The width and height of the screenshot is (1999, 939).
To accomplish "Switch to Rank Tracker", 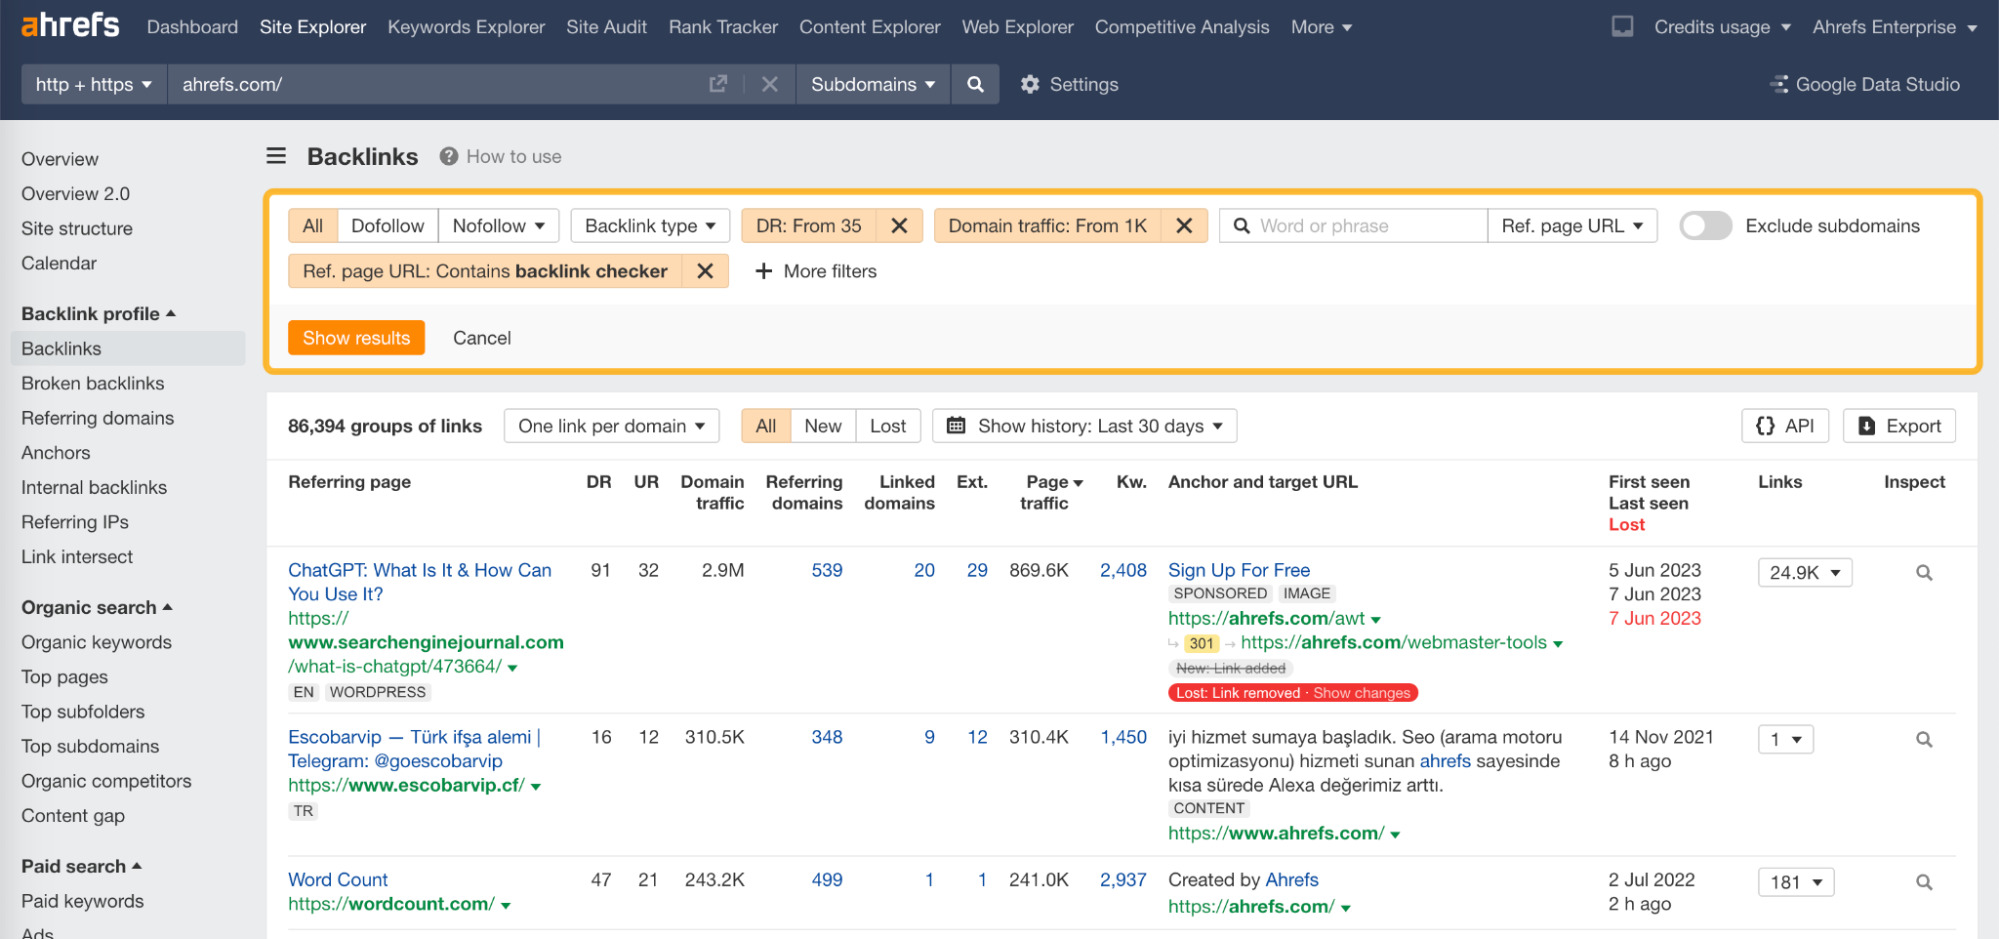I will [x=722, y=27].
